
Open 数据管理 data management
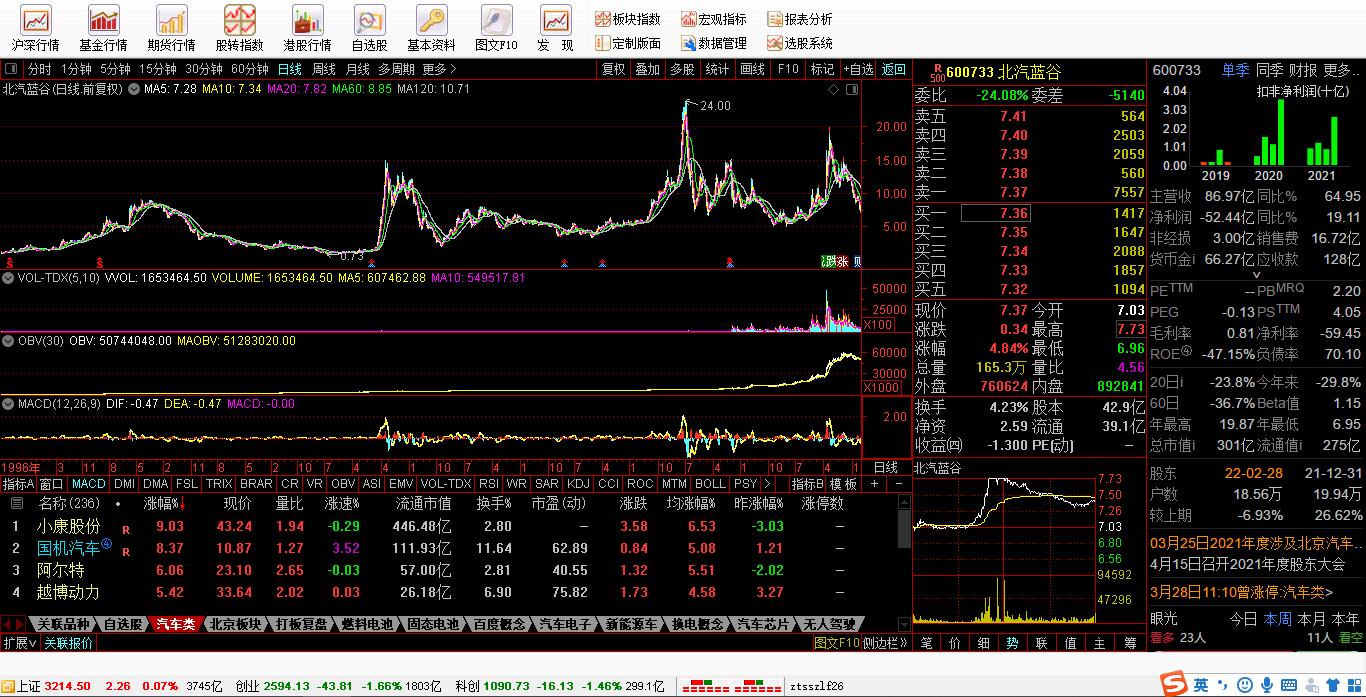pos(714,43)
